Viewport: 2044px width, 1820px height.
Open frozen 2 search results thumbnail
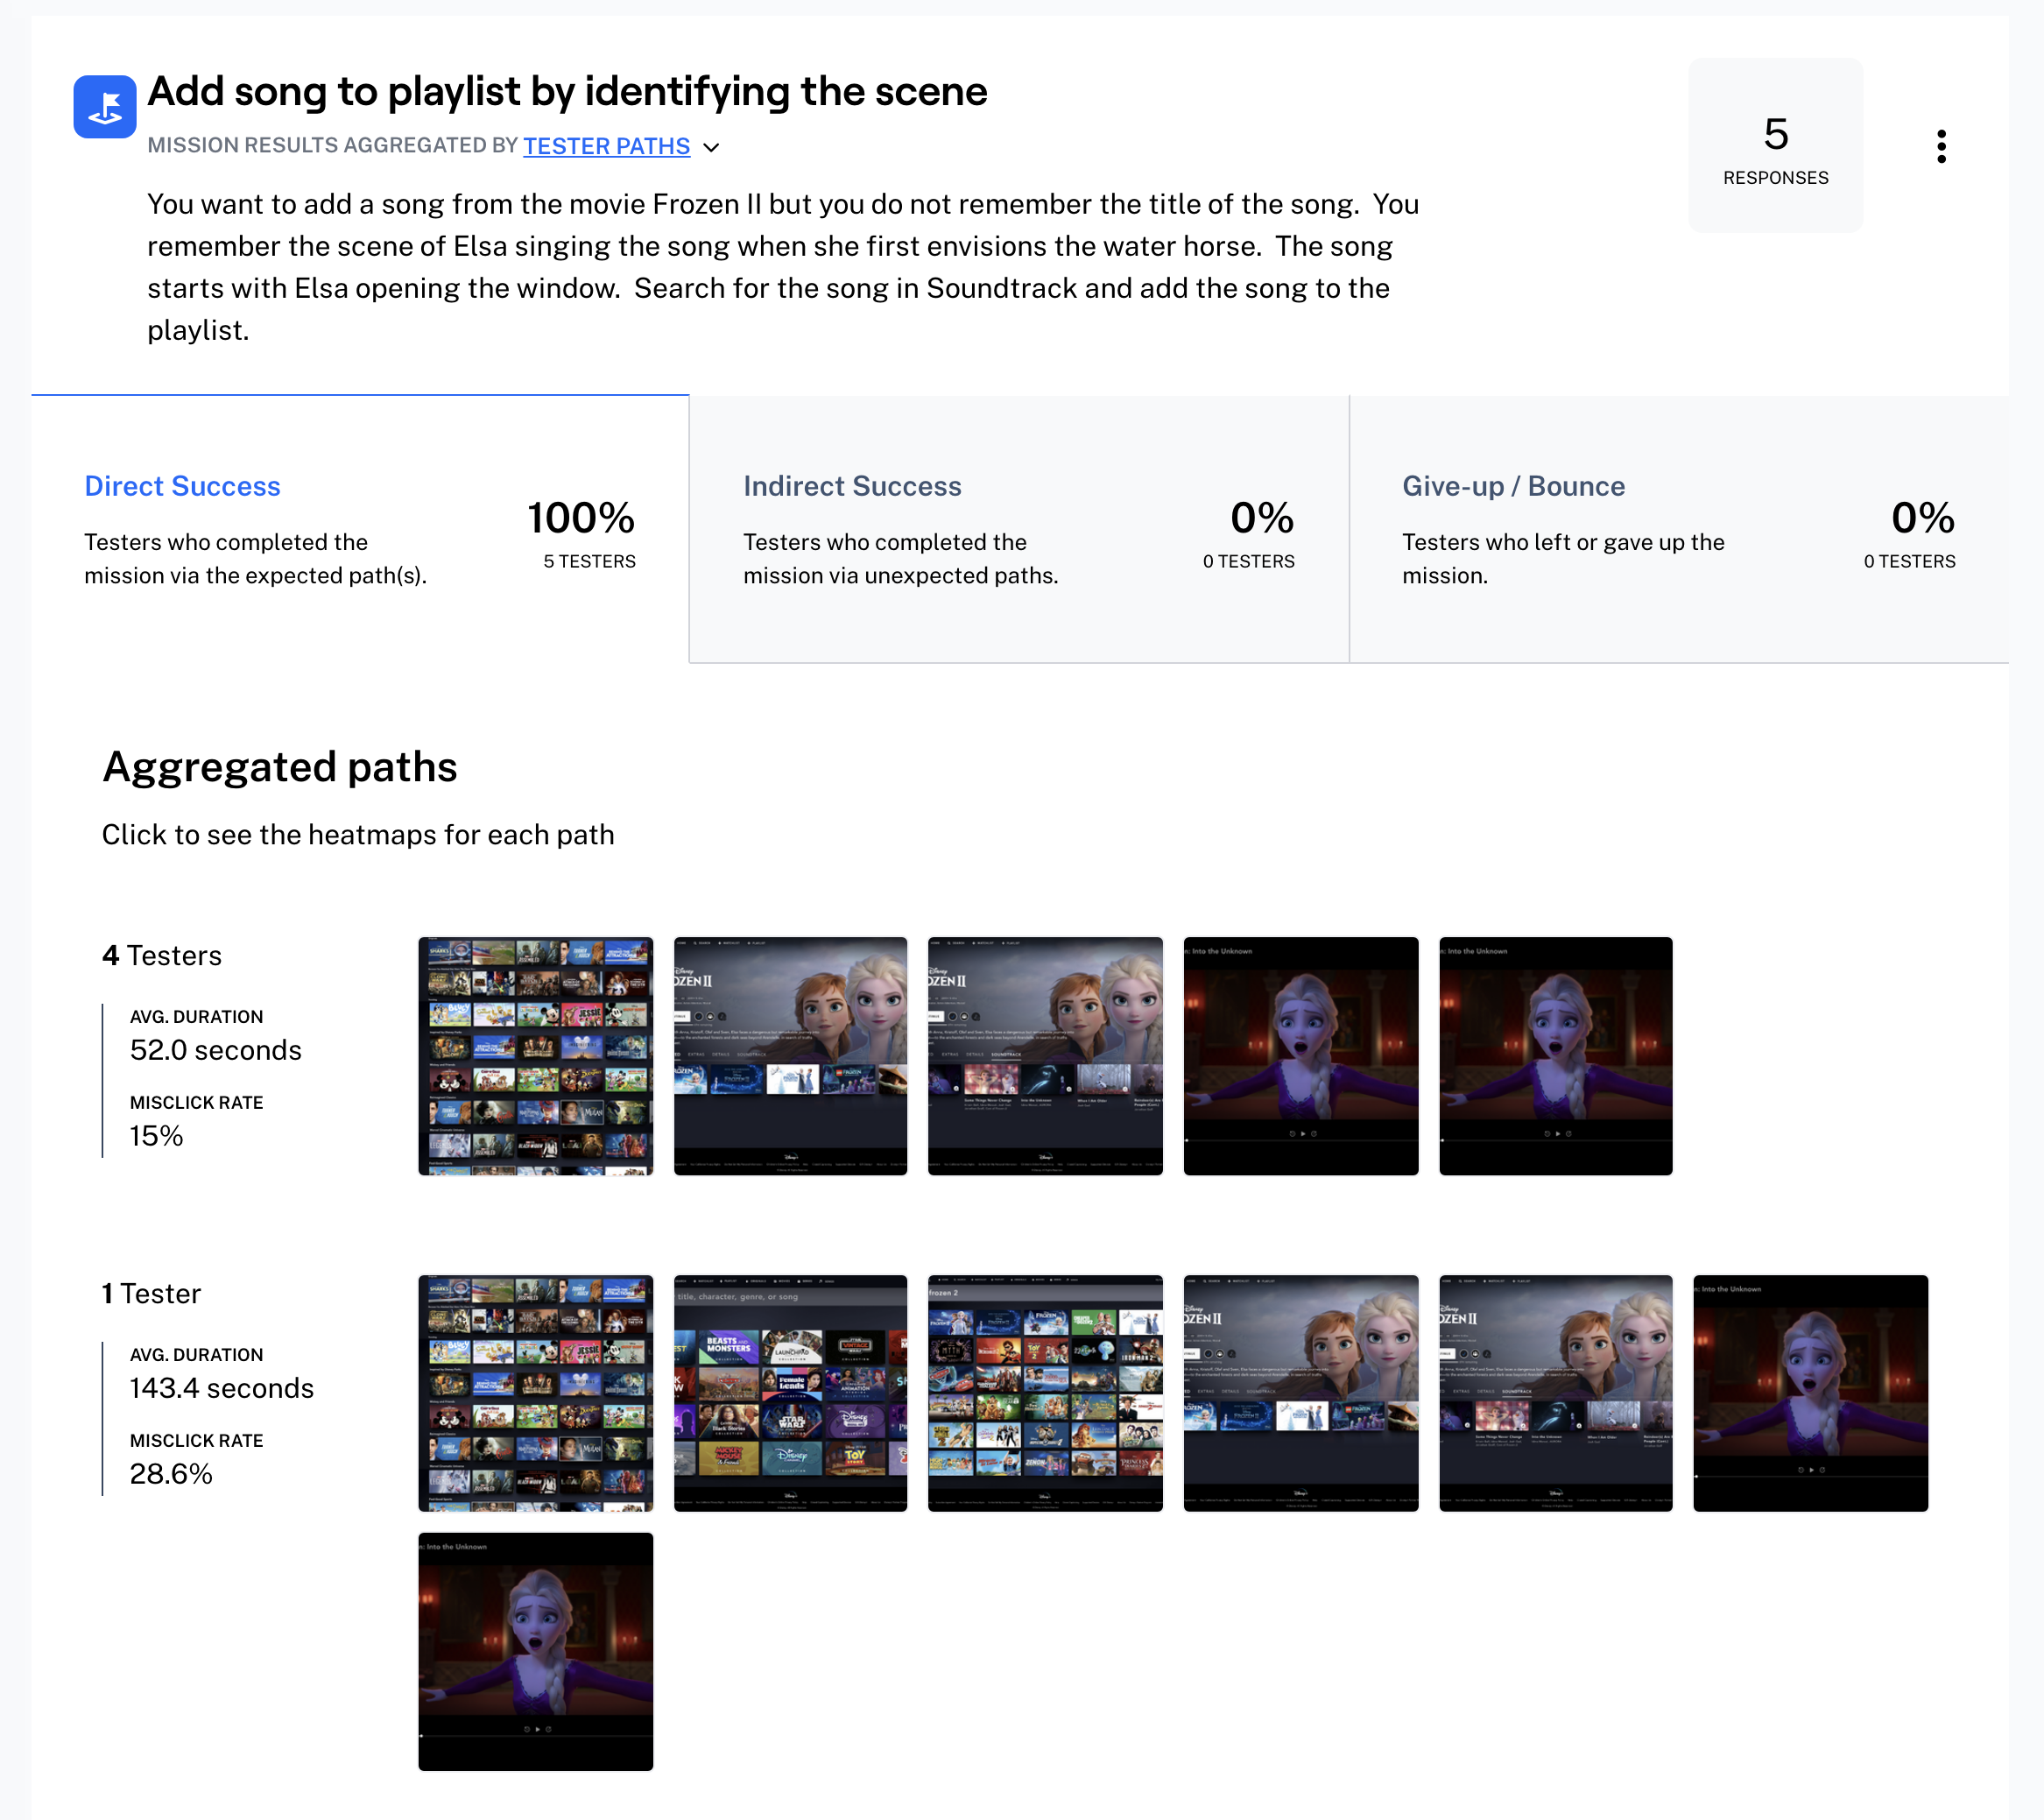tap(1045, 1392)
